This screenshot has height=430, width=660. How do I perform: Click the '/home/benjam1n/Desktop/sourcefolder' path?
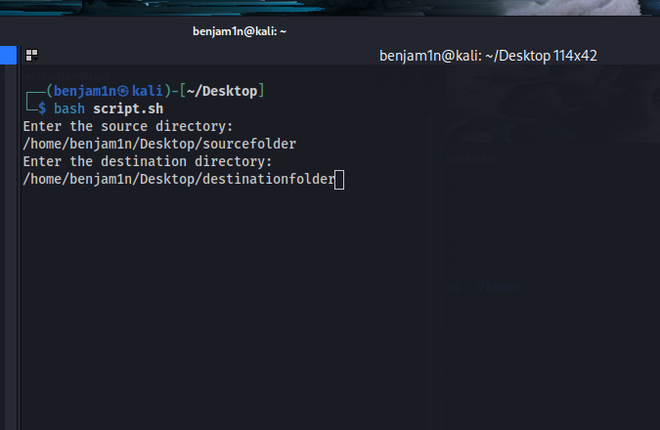coord(160,144)
